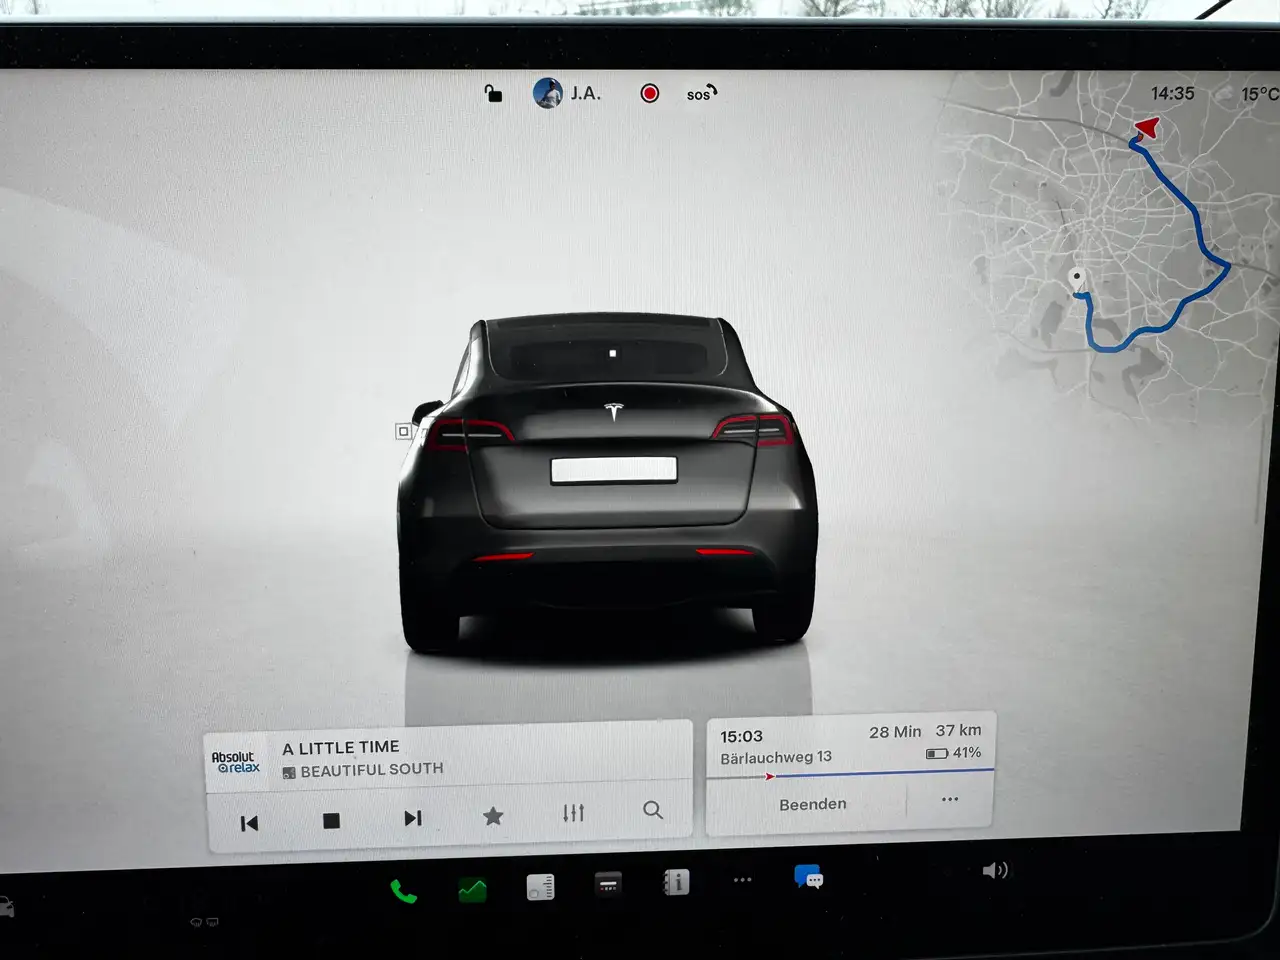
Task: Open the radio app icon
Action: coord(540,887)
